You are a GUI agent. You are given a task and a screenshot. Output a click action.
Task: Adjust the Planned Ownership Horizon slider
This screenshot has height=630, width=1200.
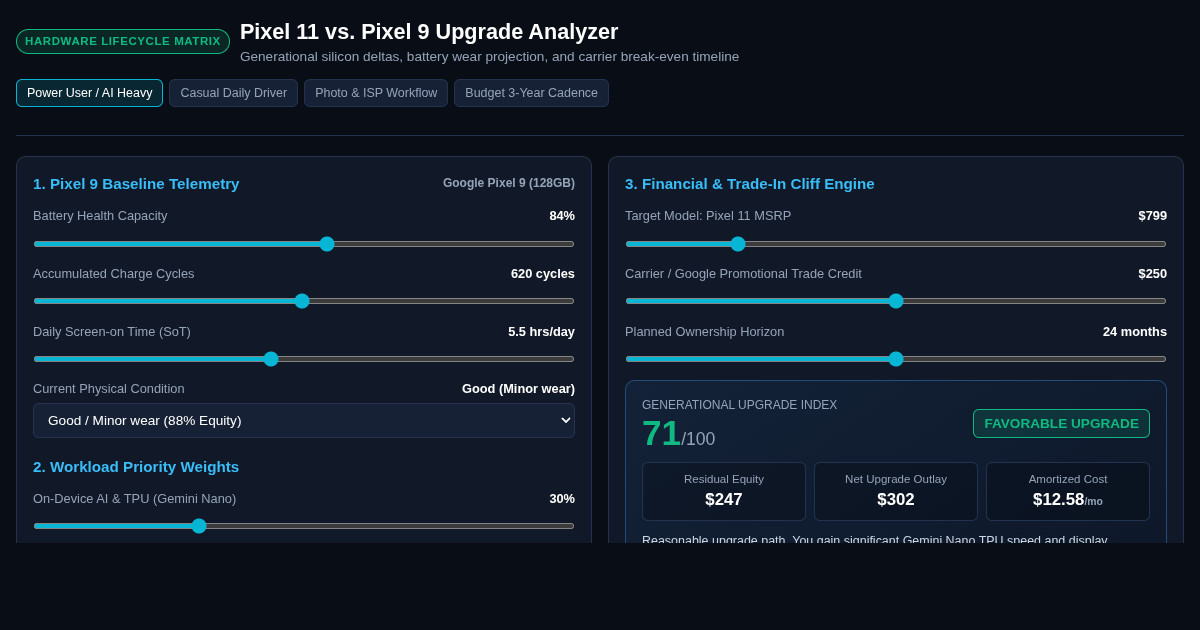pos(896,359)
